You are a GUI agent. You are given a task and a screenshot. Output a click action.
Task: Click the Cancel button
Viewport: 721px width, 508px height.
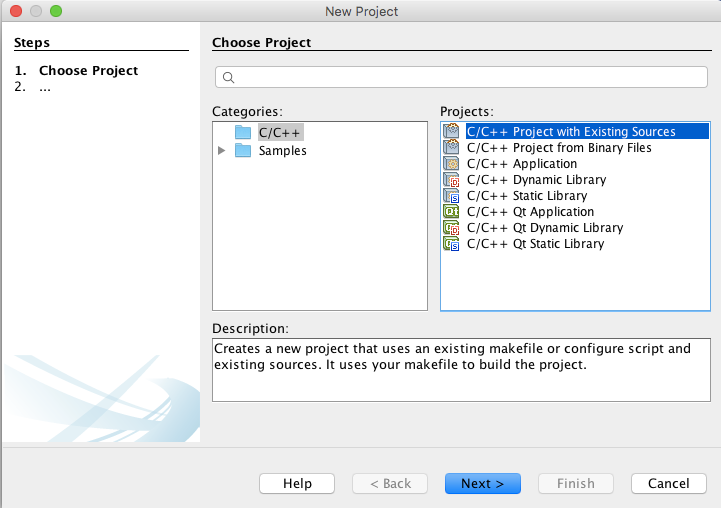click(669, 484)
